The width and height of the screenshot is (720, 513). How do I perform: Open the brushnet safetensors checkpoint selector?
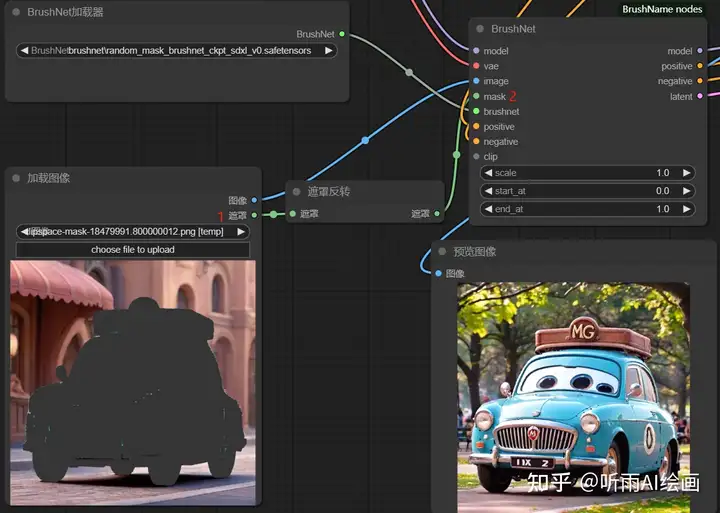177,51
